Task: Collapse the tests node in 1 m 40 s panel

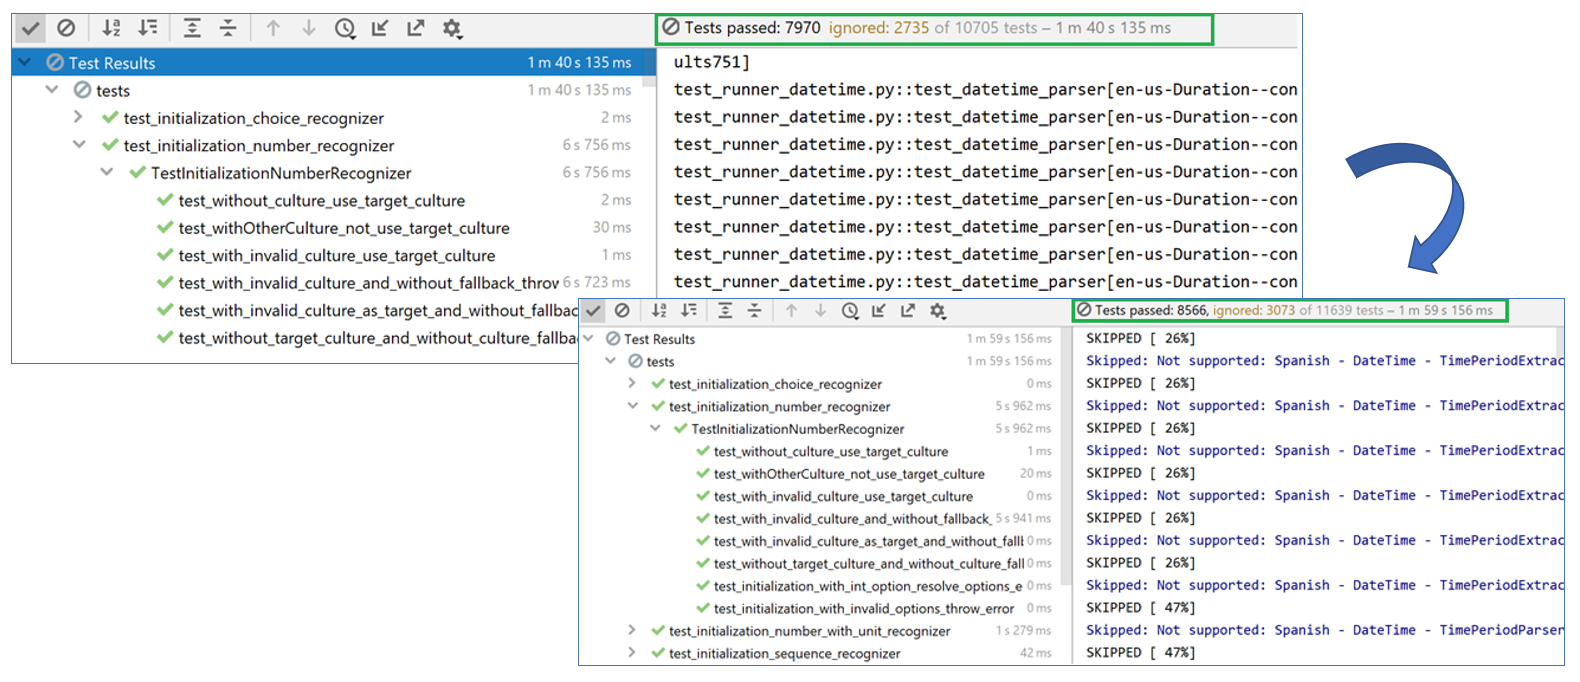Action: pos(52,90)
